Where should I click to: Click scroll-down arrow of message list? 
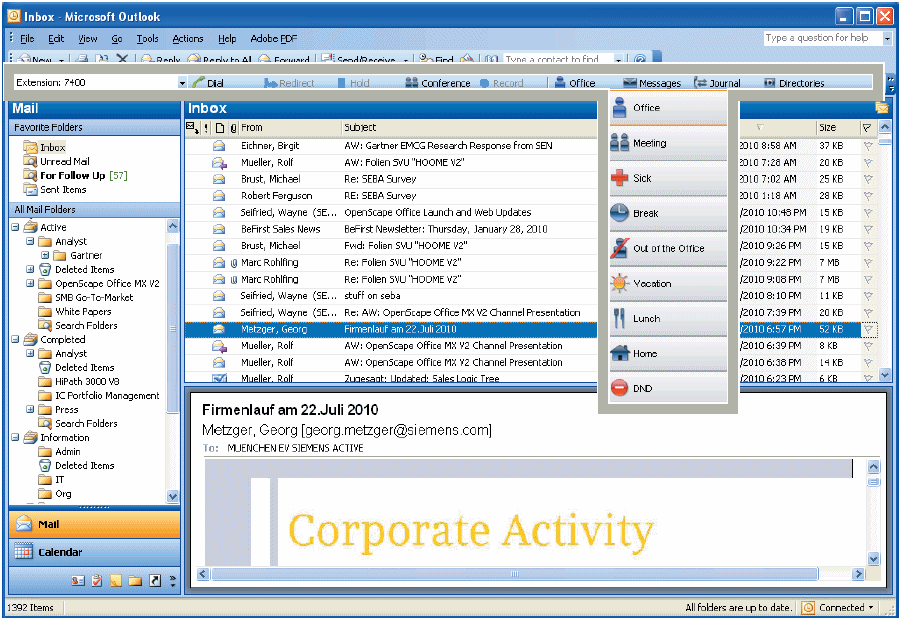(885, 375)
